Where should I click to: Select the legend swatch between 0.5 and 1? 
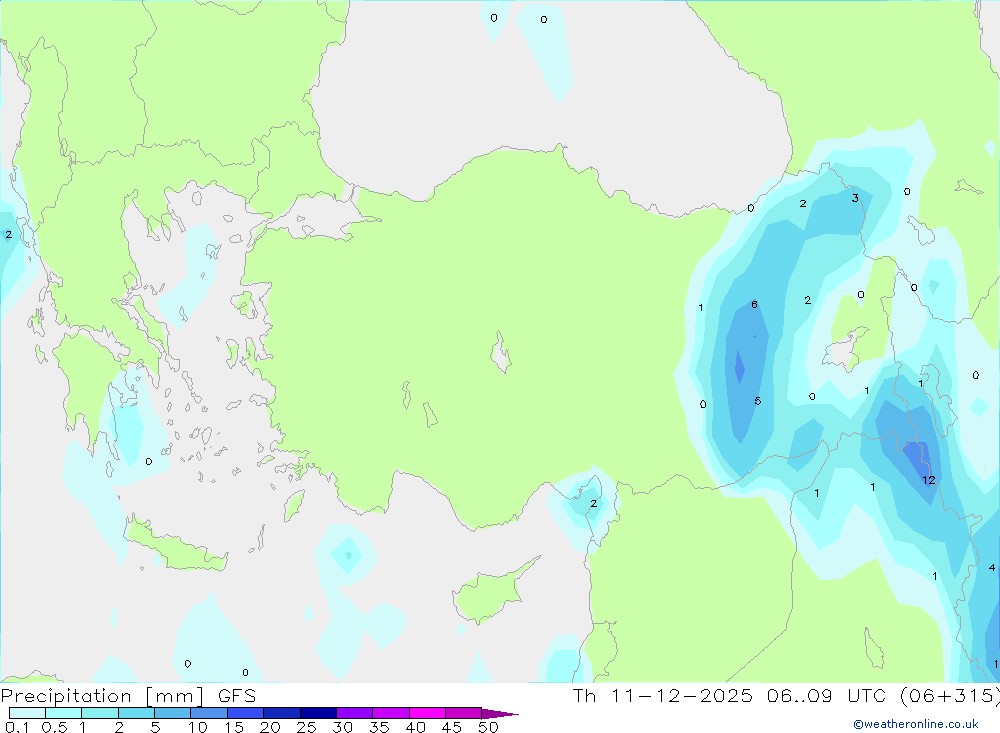[64, 713]
